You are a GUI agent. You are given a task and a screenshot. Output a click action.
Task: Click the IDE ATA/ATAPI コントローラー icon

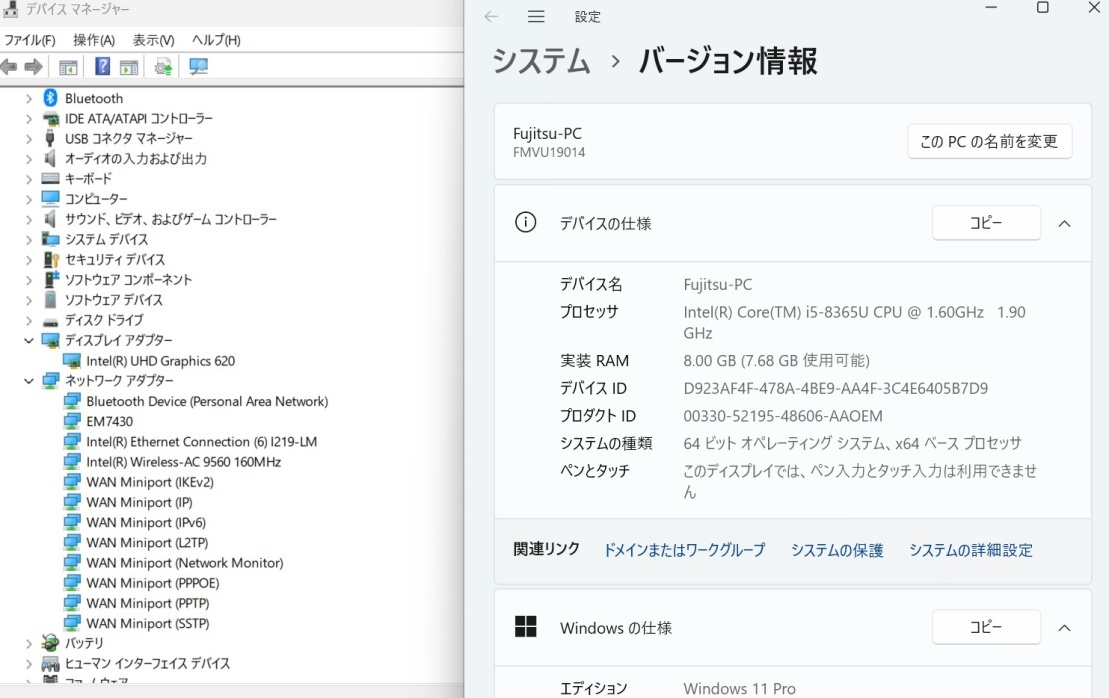pos(50,118)
